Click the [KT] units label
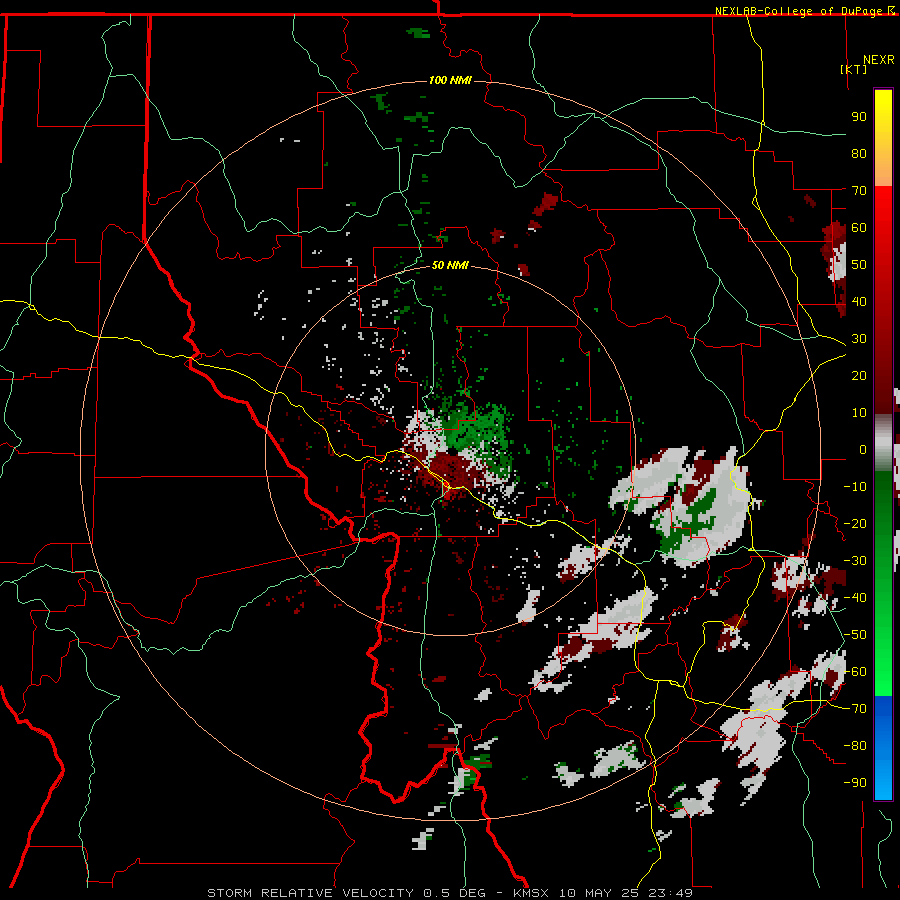 (853, 69)
